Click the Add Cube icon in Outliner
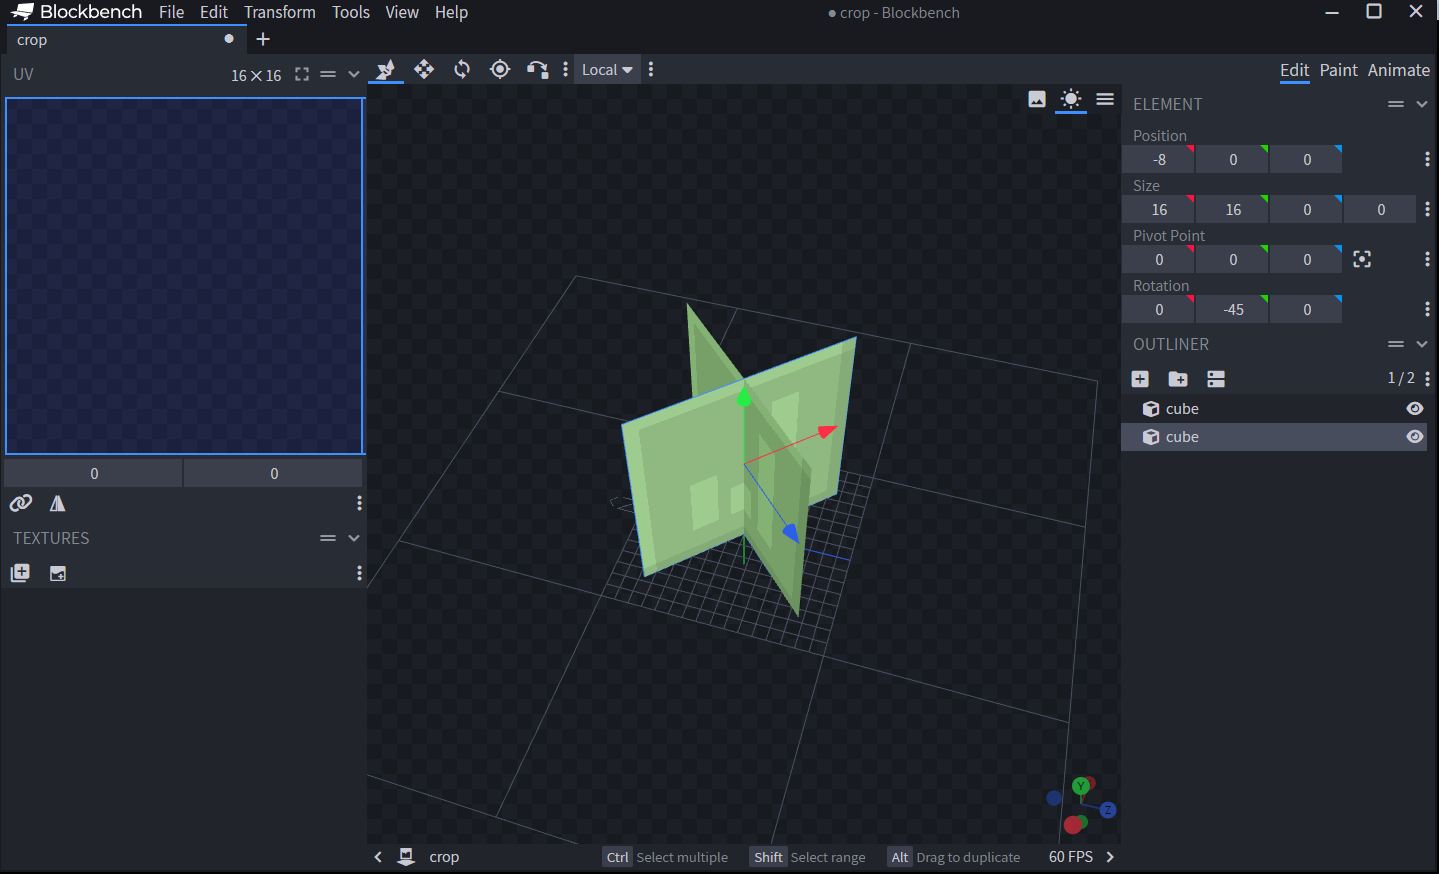The width and height of the screenshot is (1439, 874). pyautogui.click(x=1140, y=379)
